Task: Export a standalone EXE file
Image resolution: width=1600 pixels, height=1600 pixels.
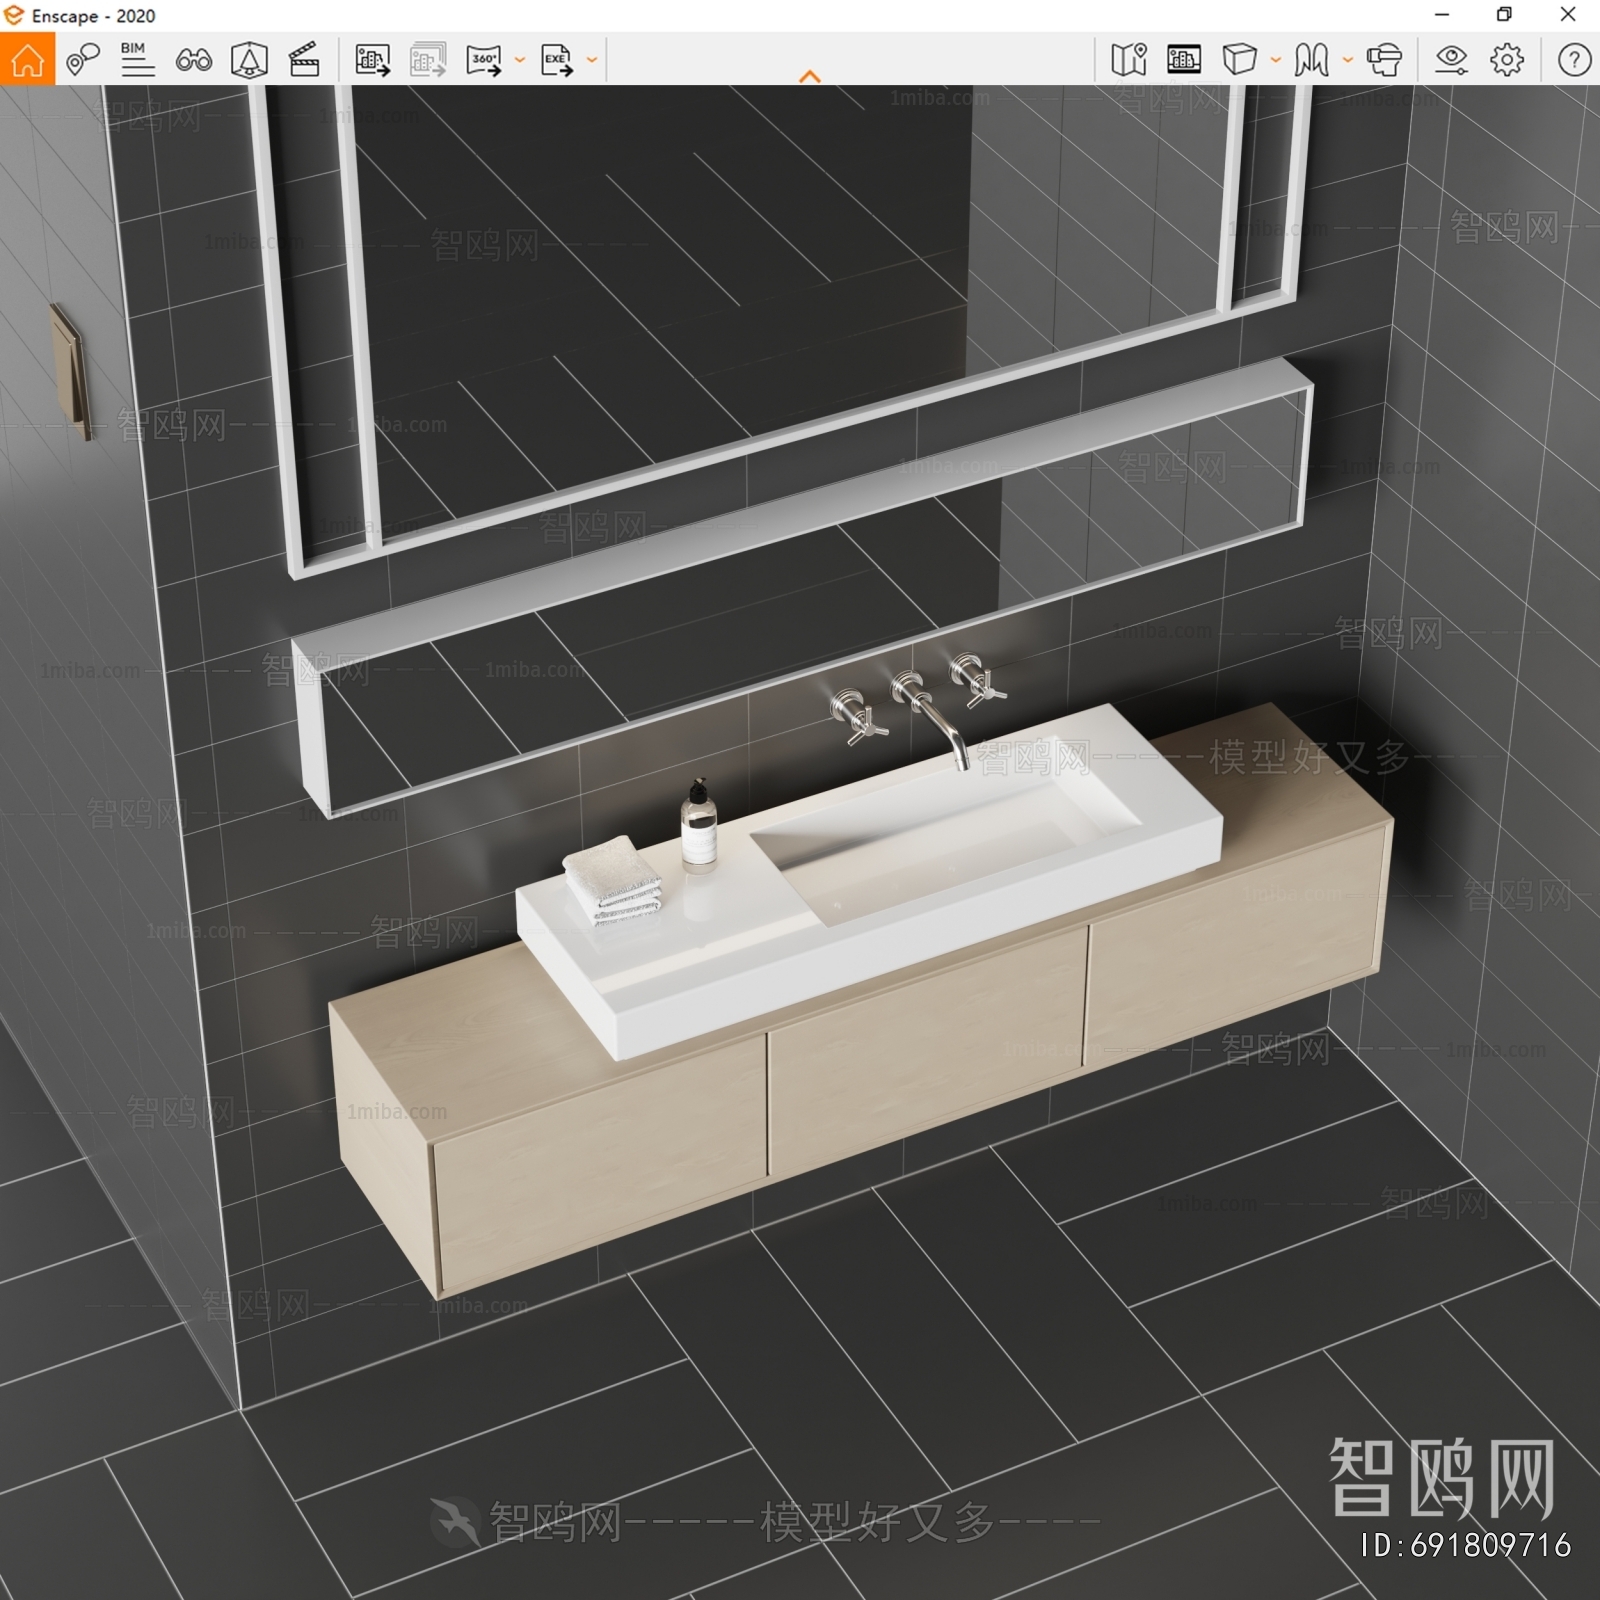Action: [x=557, y=60]
